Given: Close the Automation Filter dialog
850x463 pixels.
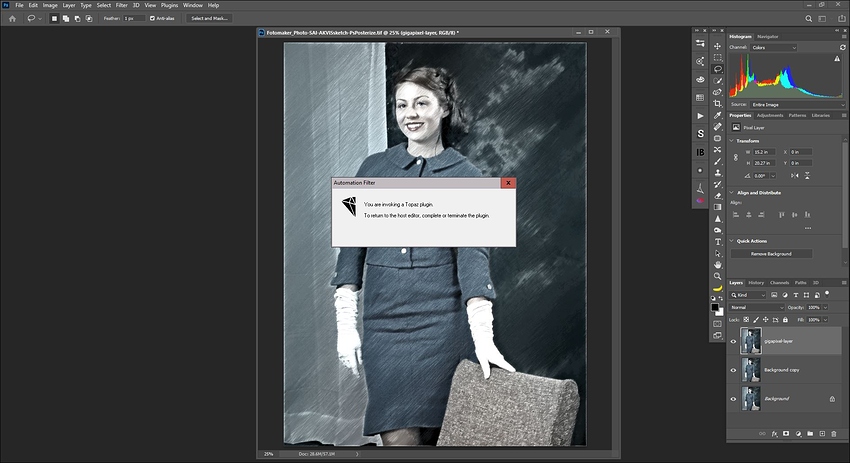Looking at the screenshot, I should pyautogui.click(x=508, y=183).
